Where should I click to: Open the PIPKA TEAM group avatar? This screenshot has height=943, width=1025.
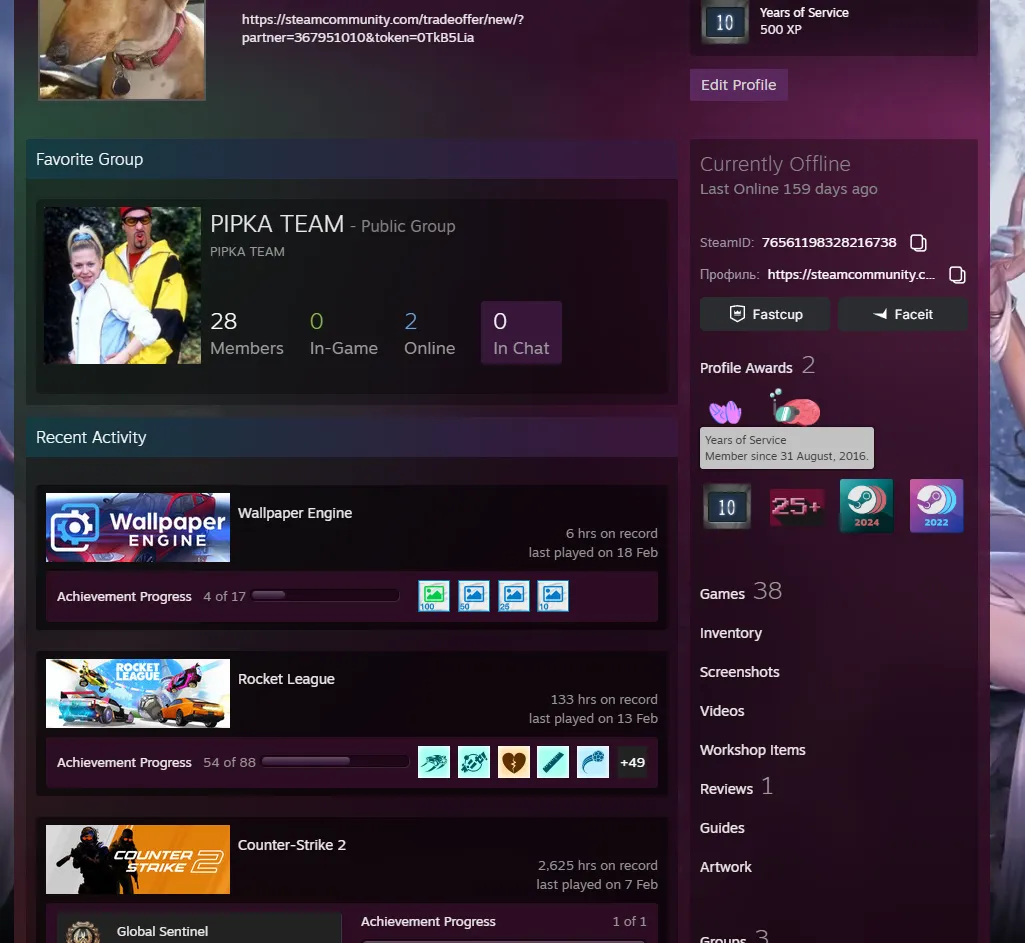122,286
